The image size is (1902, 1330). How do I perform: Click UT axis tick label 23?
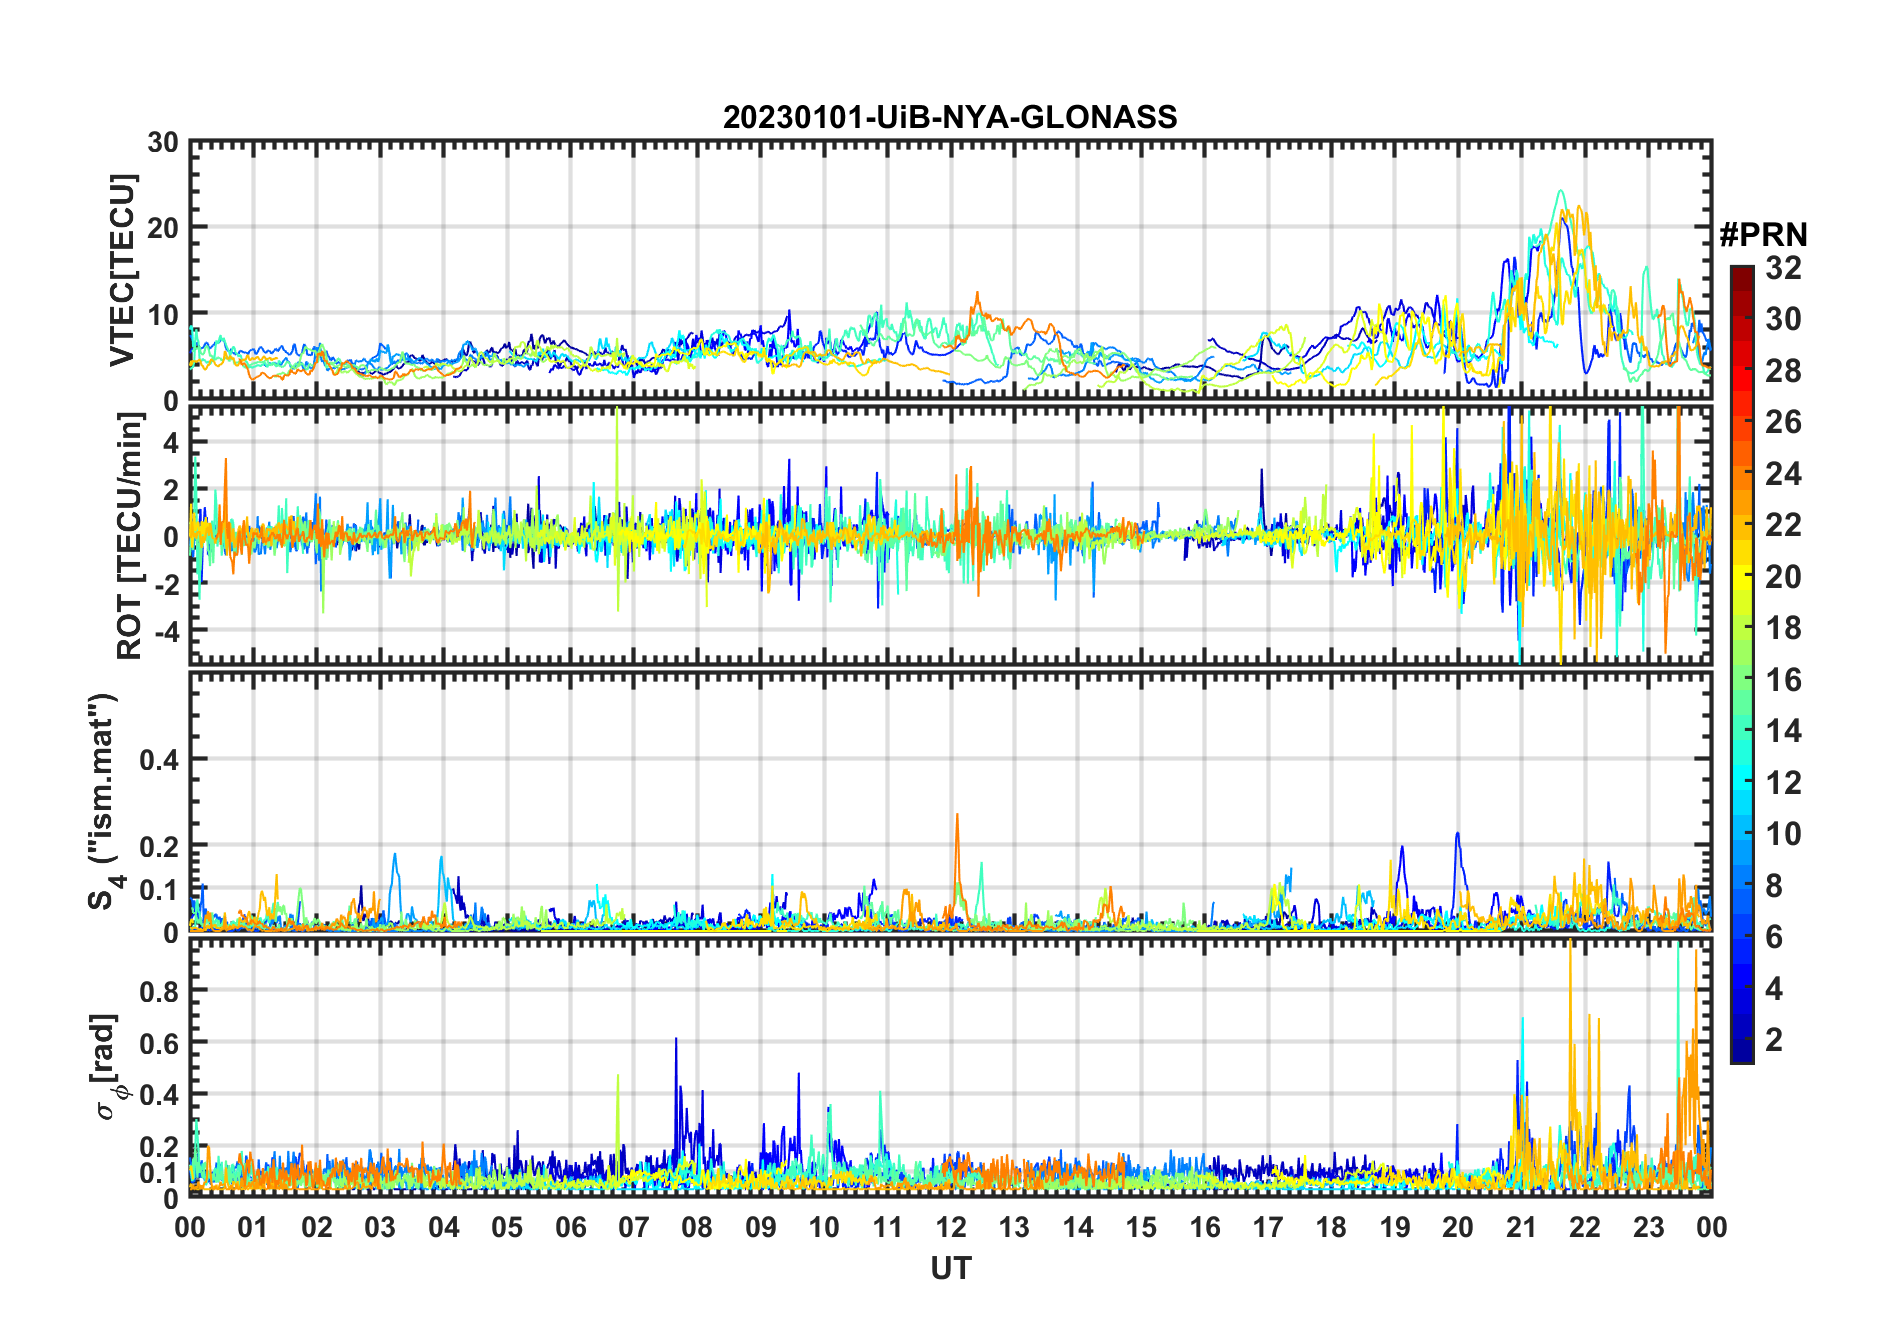(1649, 1228)
